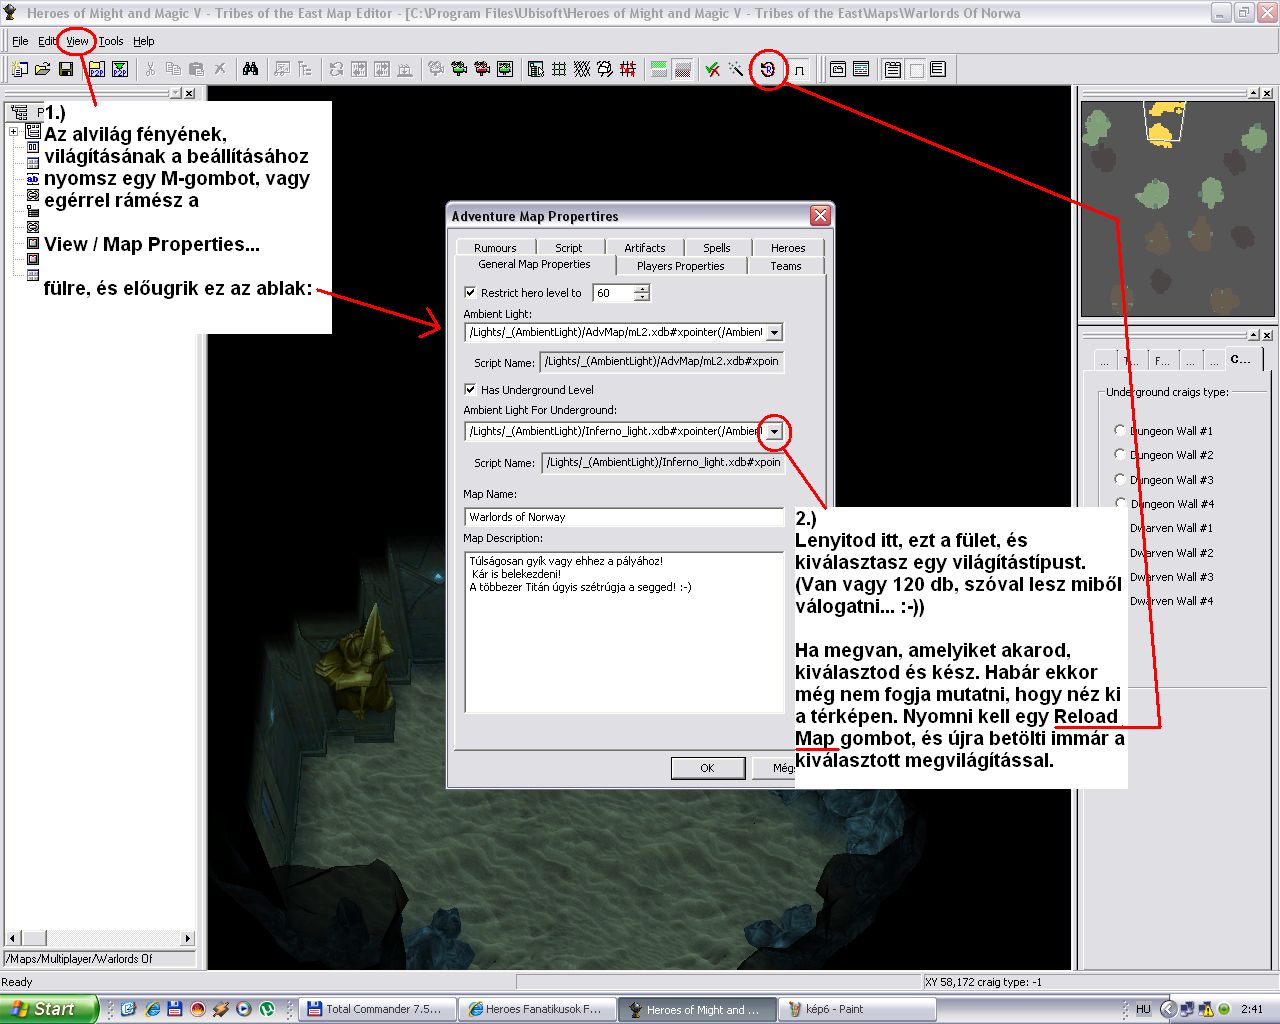Open Ambient Light For Underground dropdown
This screenshot has height=1024, width=1280.
[774, 431]
